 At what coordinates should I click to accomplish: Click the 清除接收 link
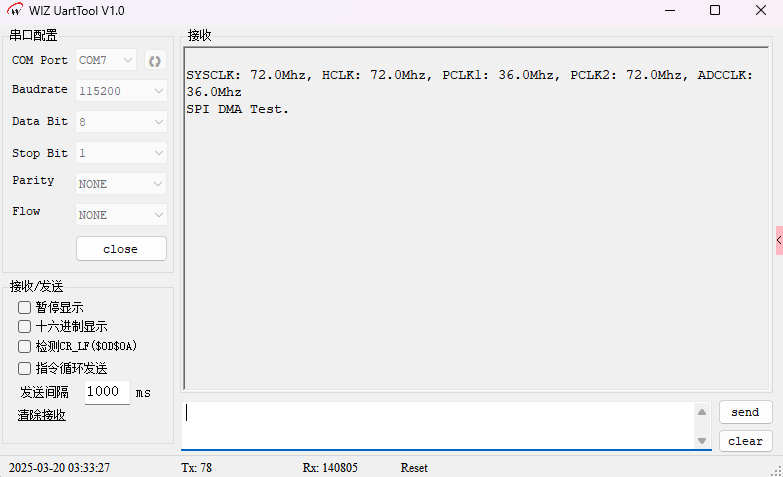42,415
